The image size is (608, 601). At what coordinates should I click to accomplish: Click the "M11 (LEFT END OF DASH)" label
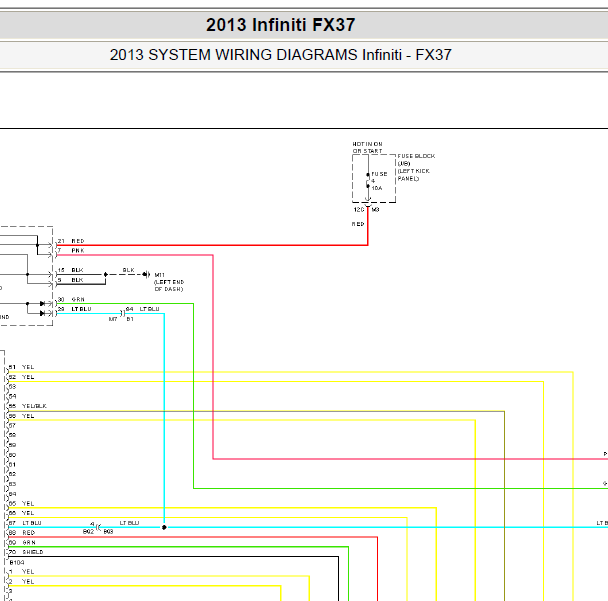point(169,282)
